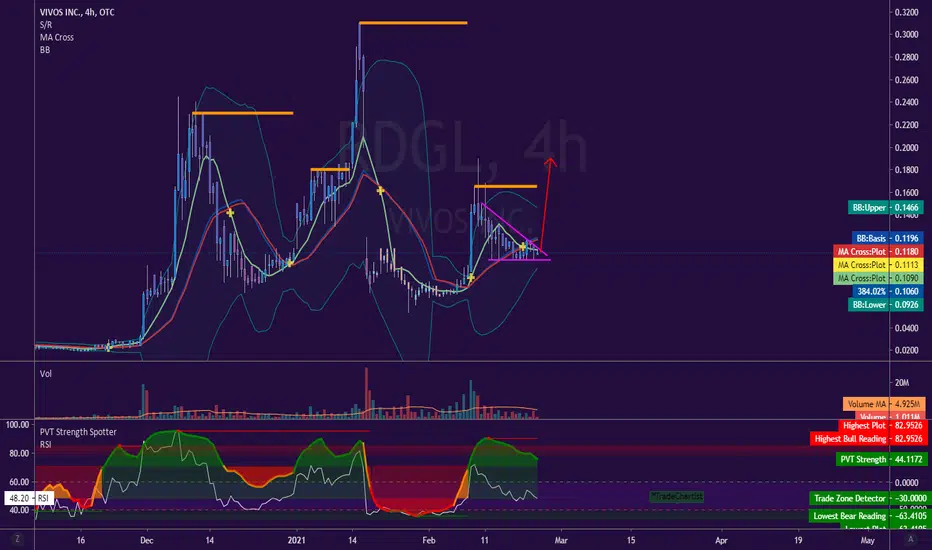932x550 pixels.
Task: Click the orange resistance line at the chart peak
Action: click(x=413, y=23)
